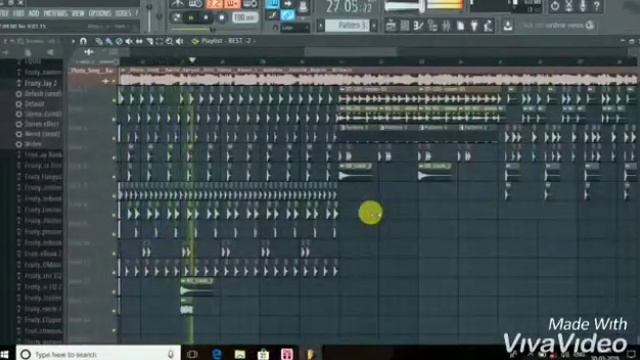Show the playlist window icon
This screenshot has width=640, height=360.
[391, 26]
